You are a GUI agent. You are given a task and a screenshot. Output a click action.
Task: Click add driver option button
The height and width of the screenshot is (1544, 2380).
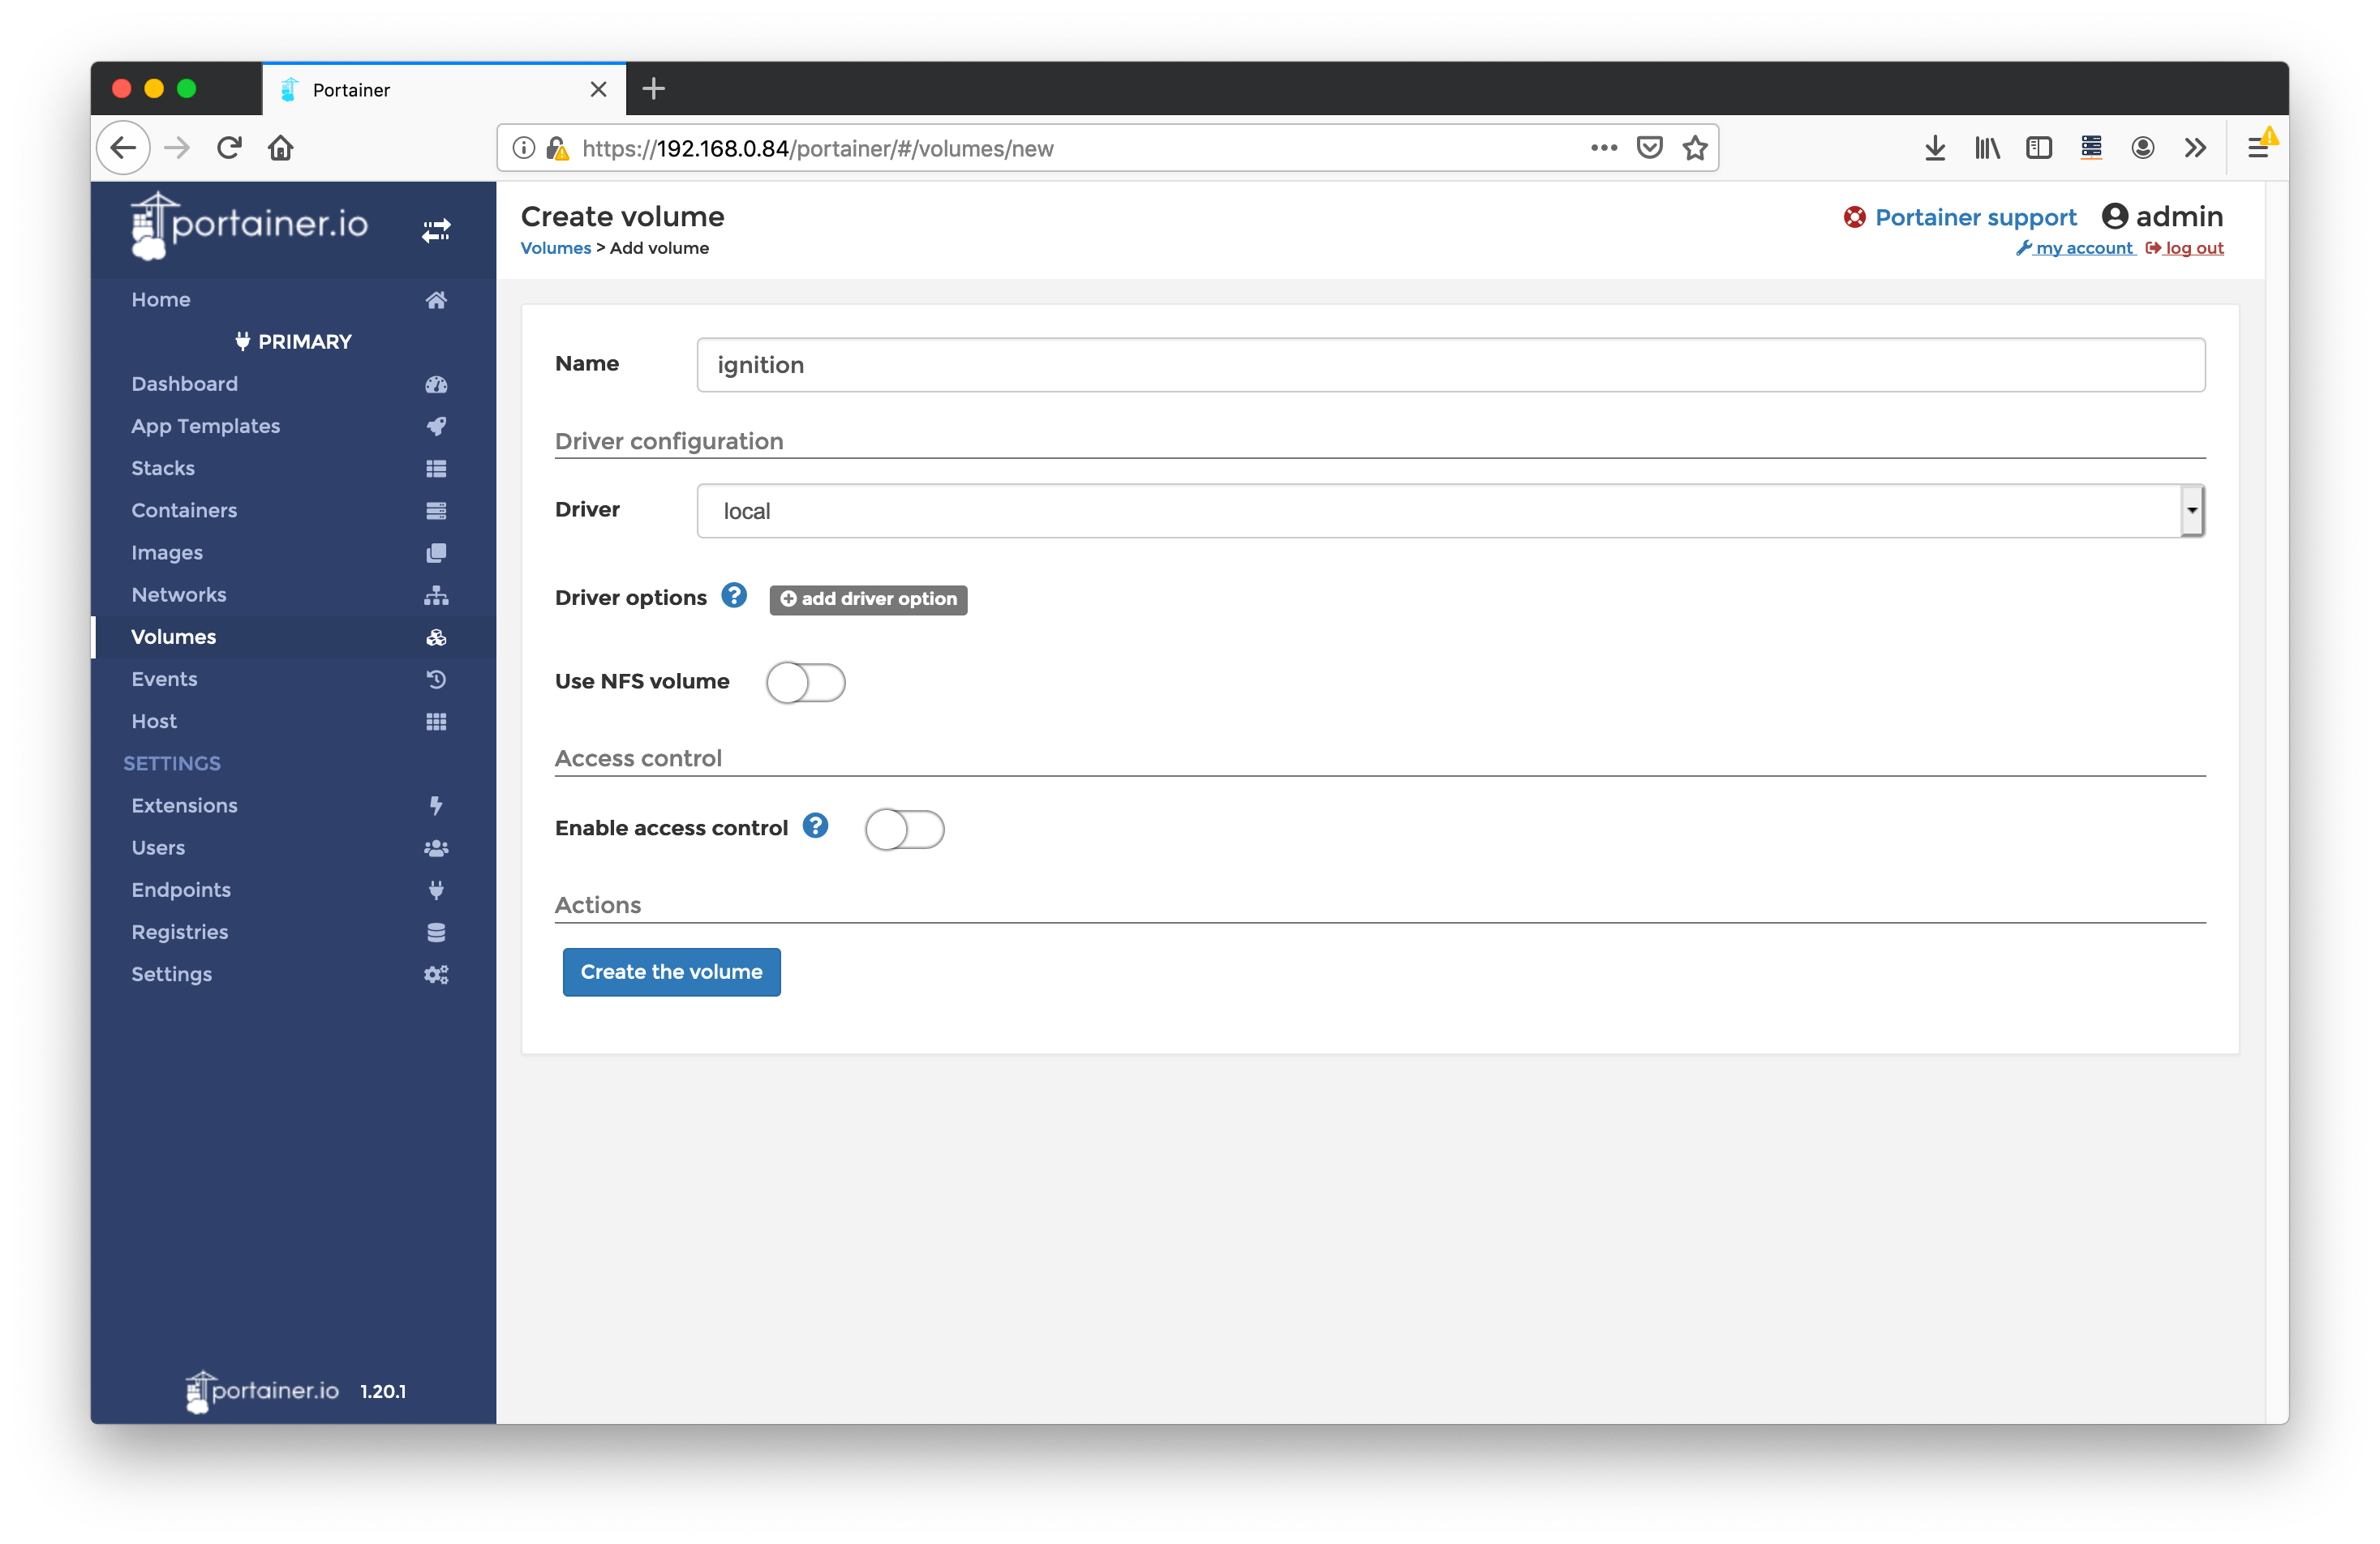tap(868, 599)
